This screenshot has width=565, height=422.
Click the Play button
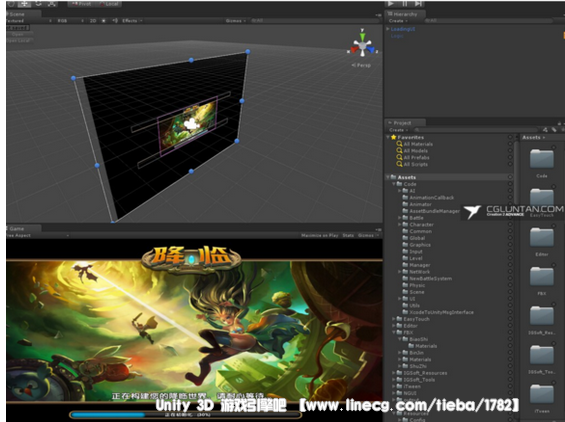click(x=391, y=3)
